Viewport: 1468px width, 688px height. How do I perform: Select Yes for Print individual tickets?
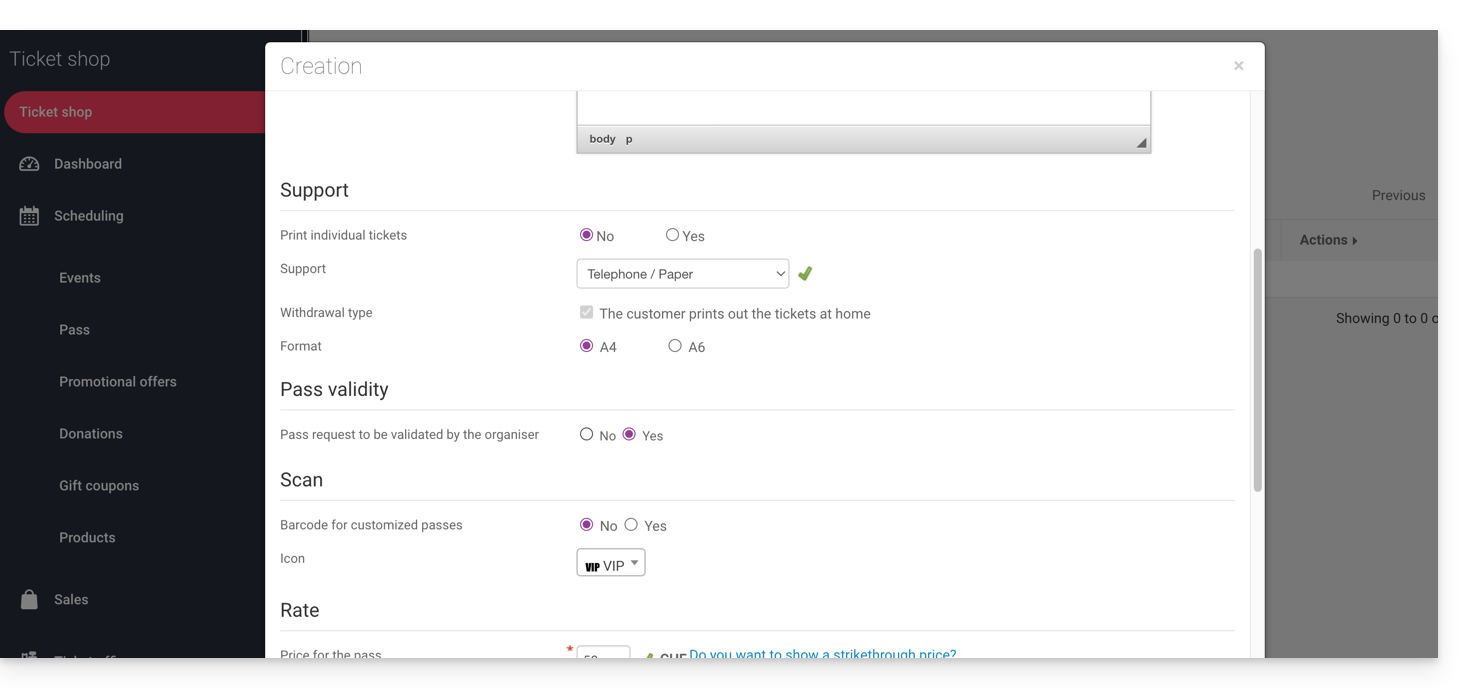click(672, 235)
